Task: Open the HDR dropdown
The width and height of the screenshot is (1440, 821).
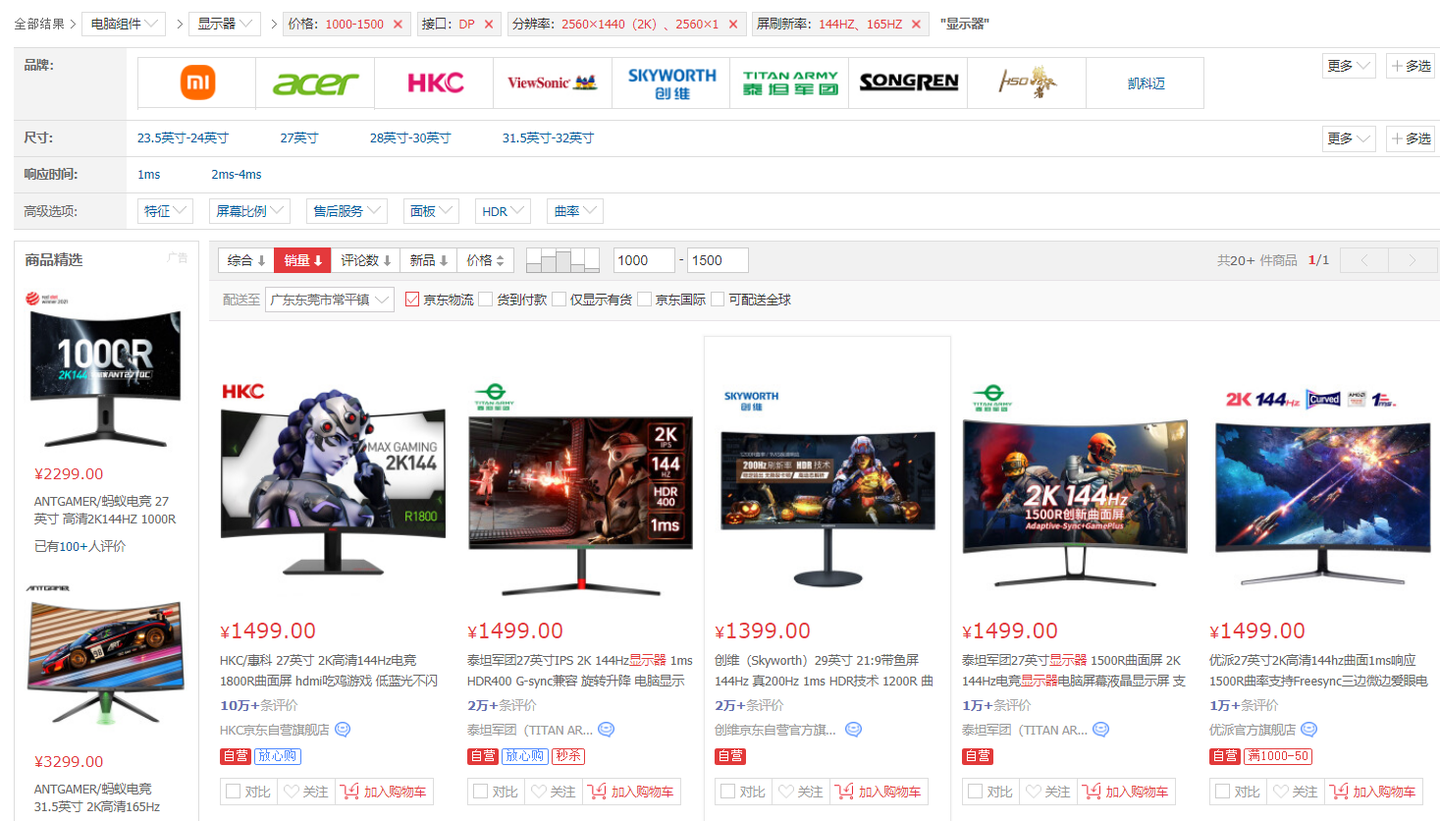Action: (x=503, y=211)
